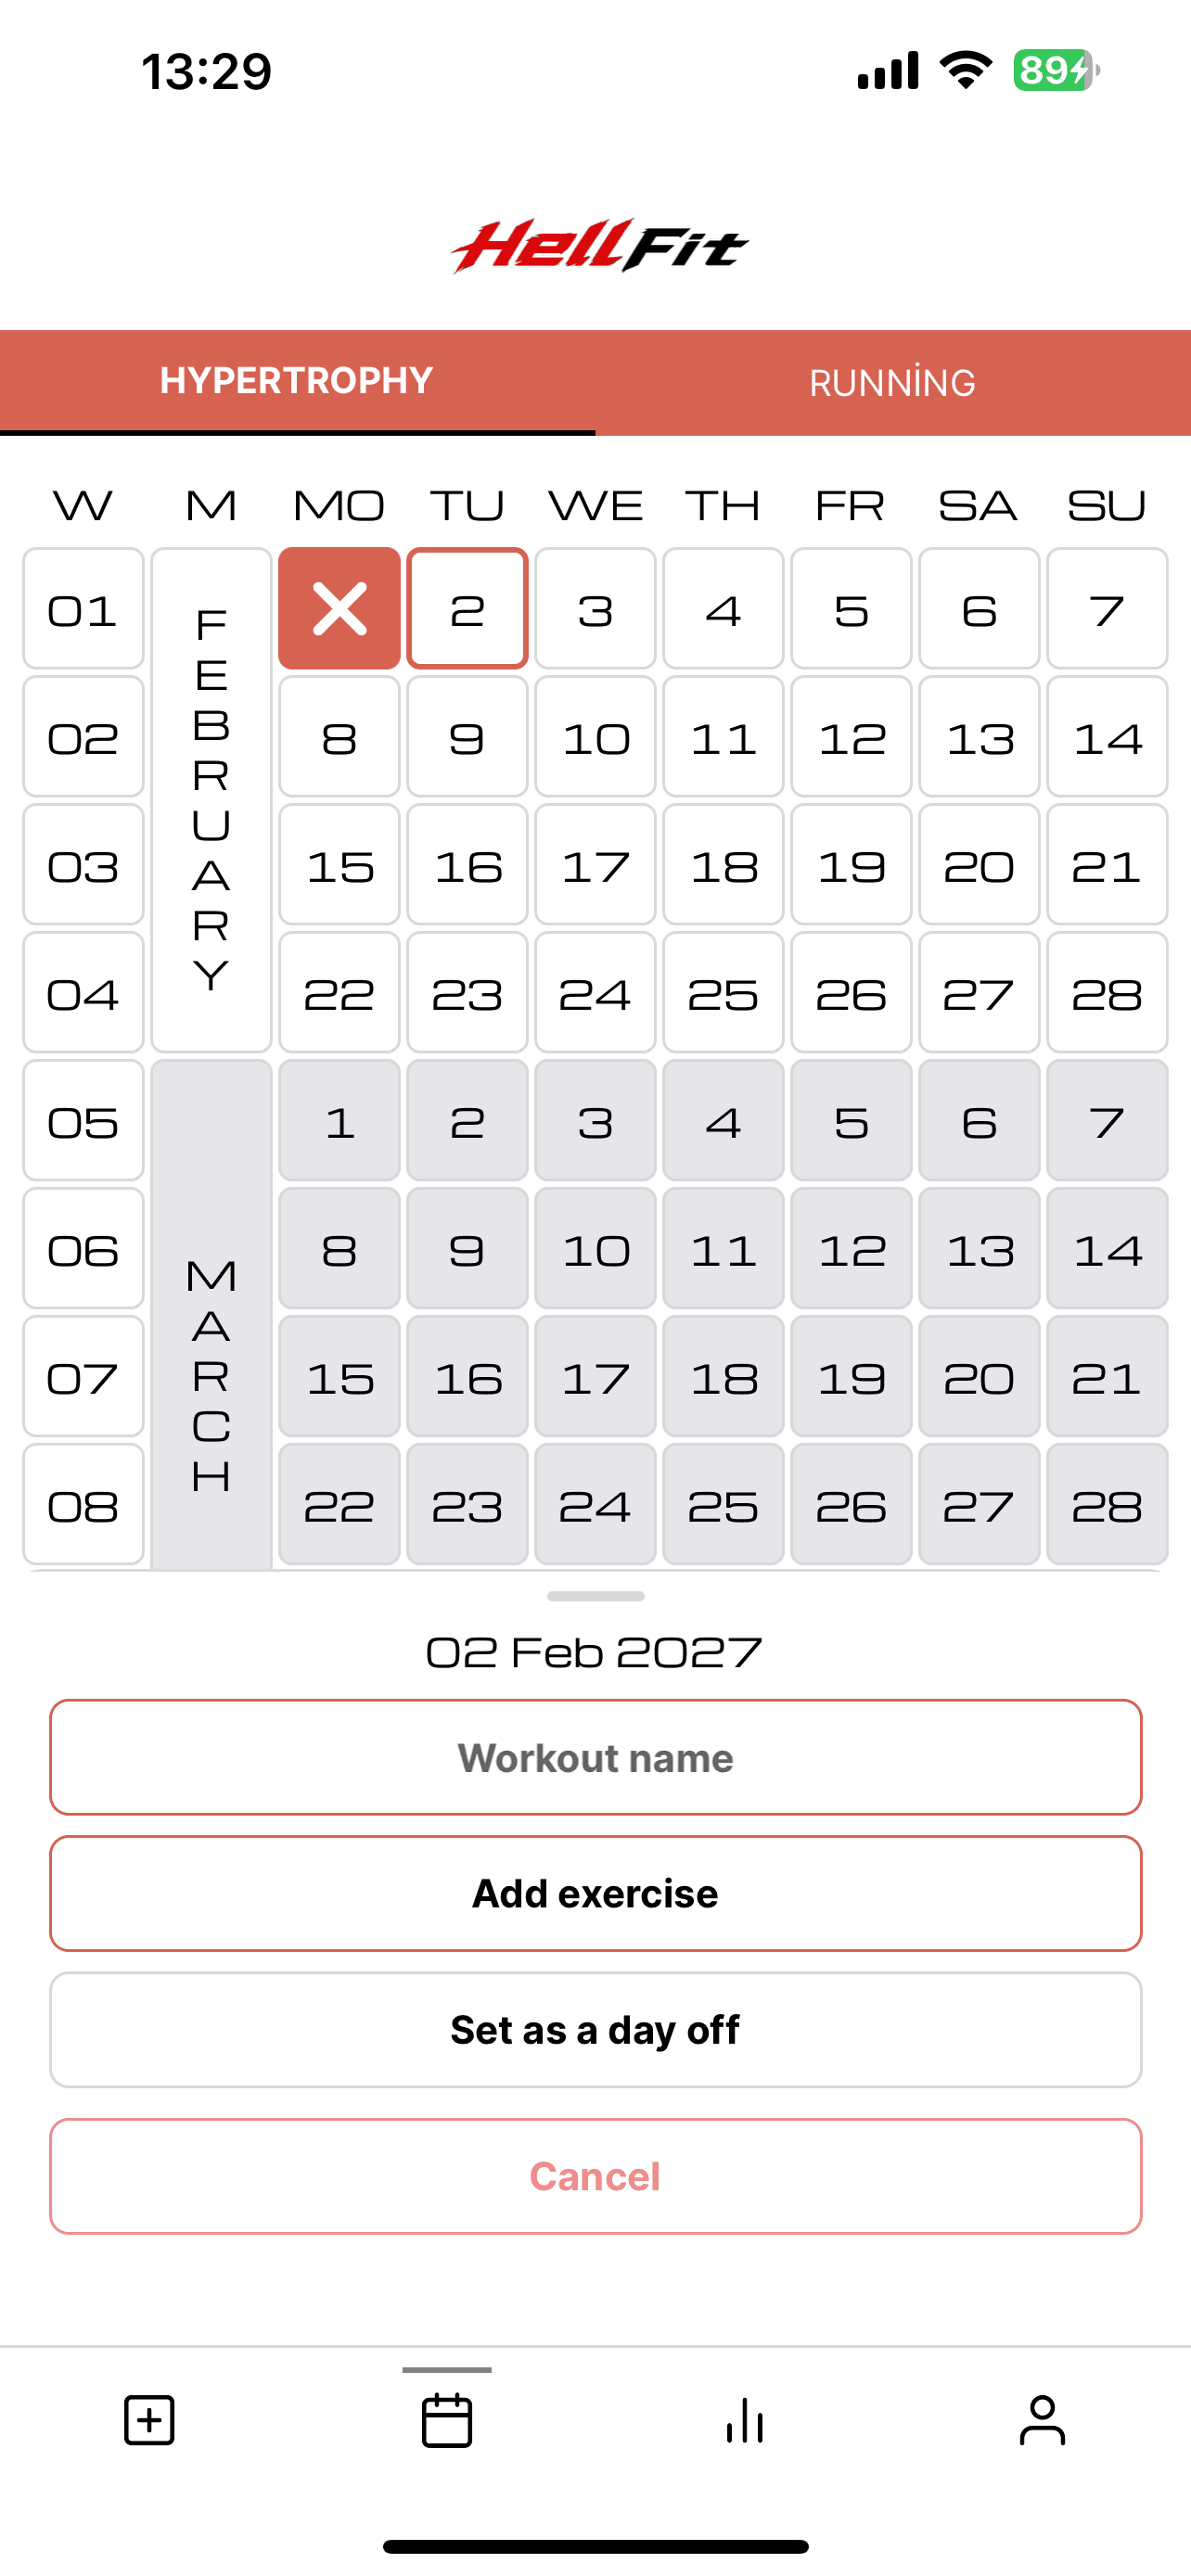Viewport: 1191px width, 2576px height.
Task: Select March 17 in the calendar
Action: click(x=595, y=1376)
